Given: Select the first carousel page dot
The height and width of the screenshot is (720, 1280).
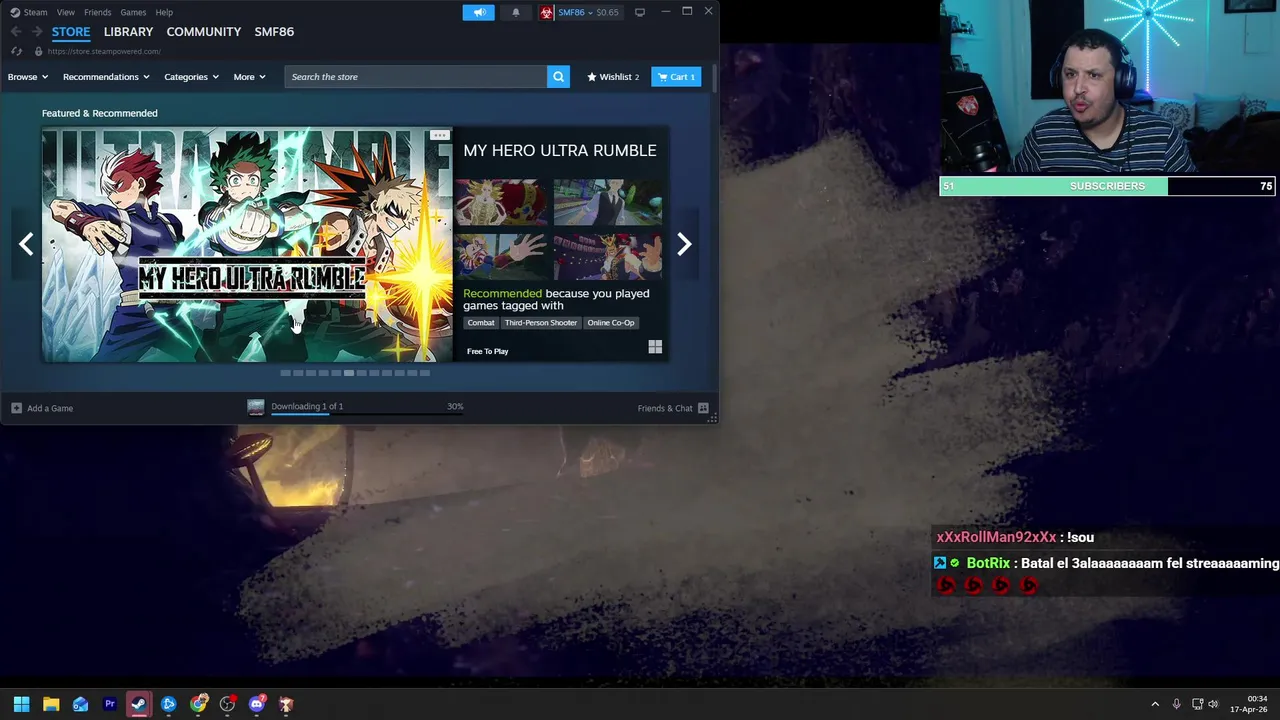Looking at the screenshot, I should coord(285,373).
